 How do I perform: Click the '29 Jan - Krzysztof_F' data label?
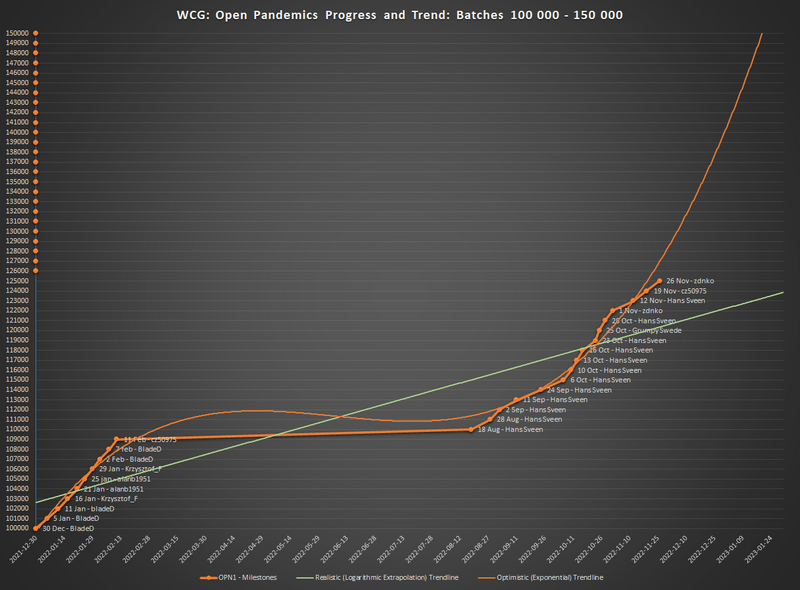click(x=130, y=469)
